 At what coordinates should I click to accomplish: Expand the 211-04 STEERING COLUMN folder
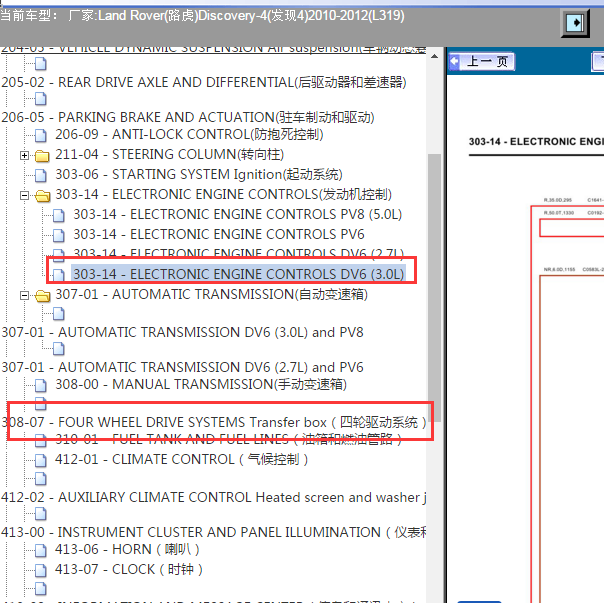pyautogui.click(x=24, y=155)
